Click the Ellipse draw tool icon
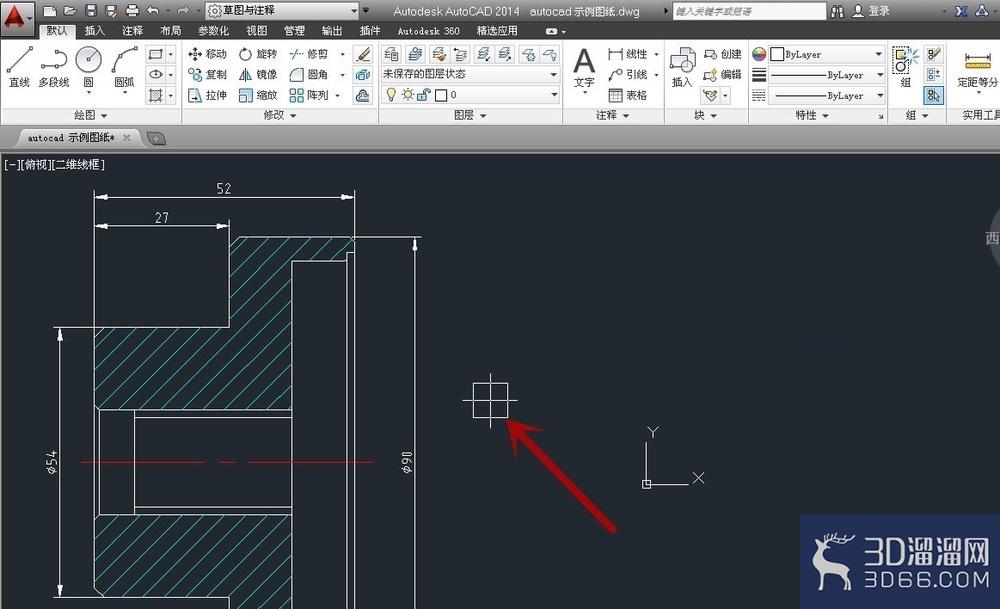The height and width of the screenshot is (609, 1000). pyautogui.click(x=156, y=75)
